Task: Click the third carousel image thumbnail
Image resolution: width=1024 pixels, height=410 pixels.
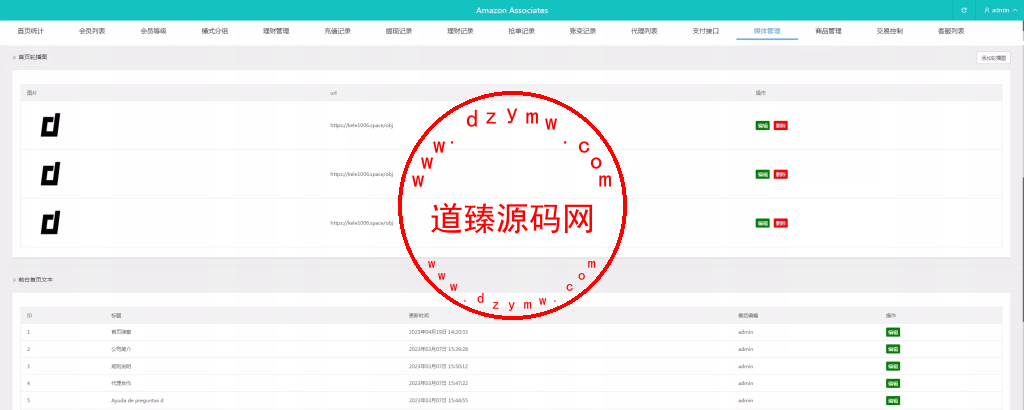Action: click(x=50, y=223)
